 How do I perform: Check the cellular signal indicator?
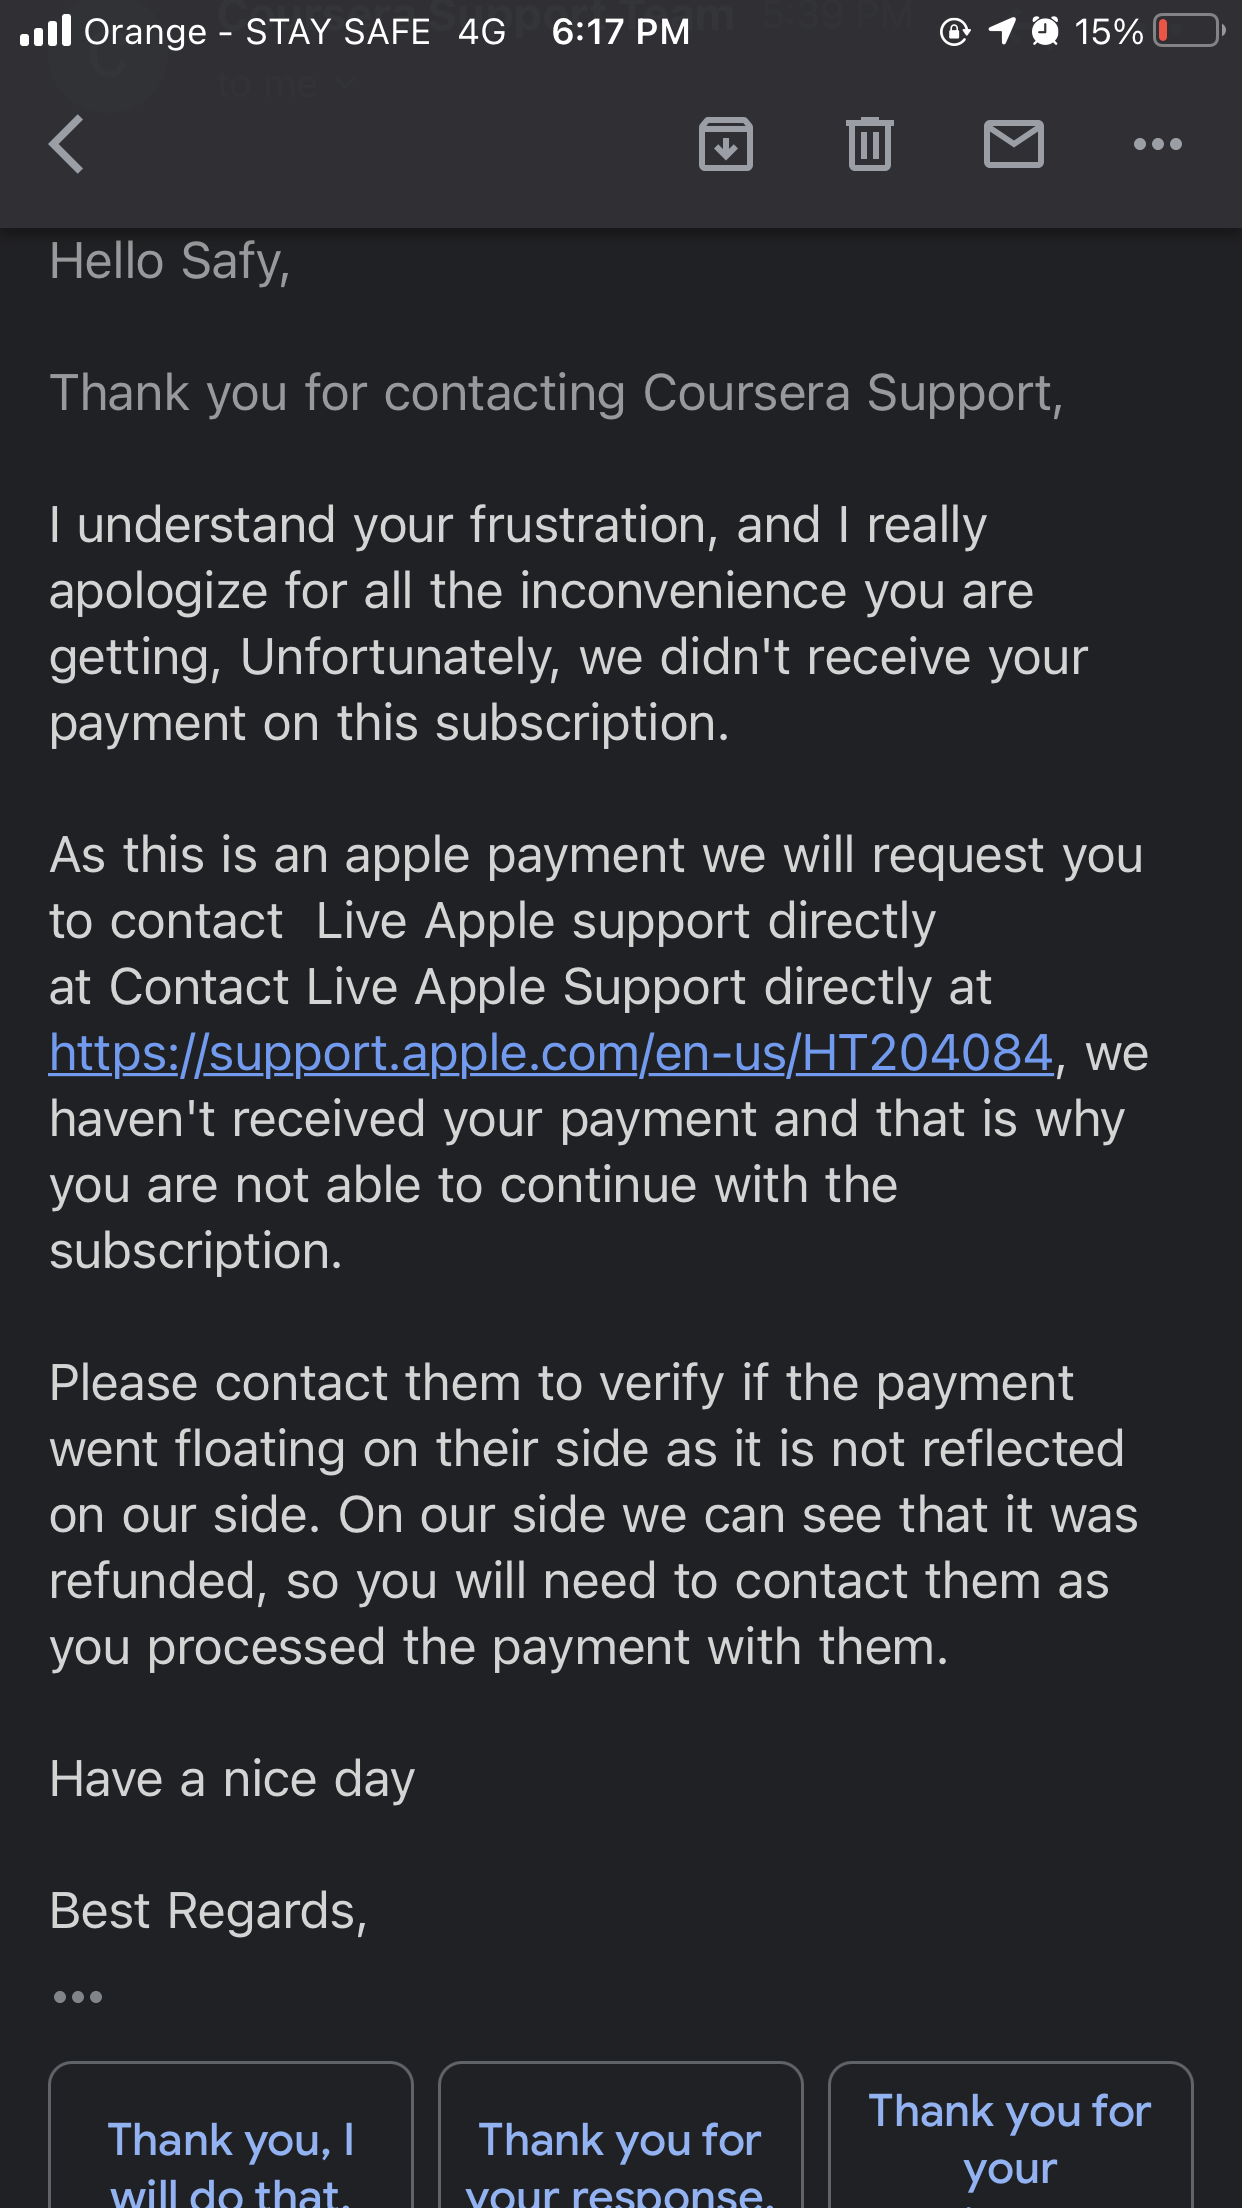click(45, 30)
